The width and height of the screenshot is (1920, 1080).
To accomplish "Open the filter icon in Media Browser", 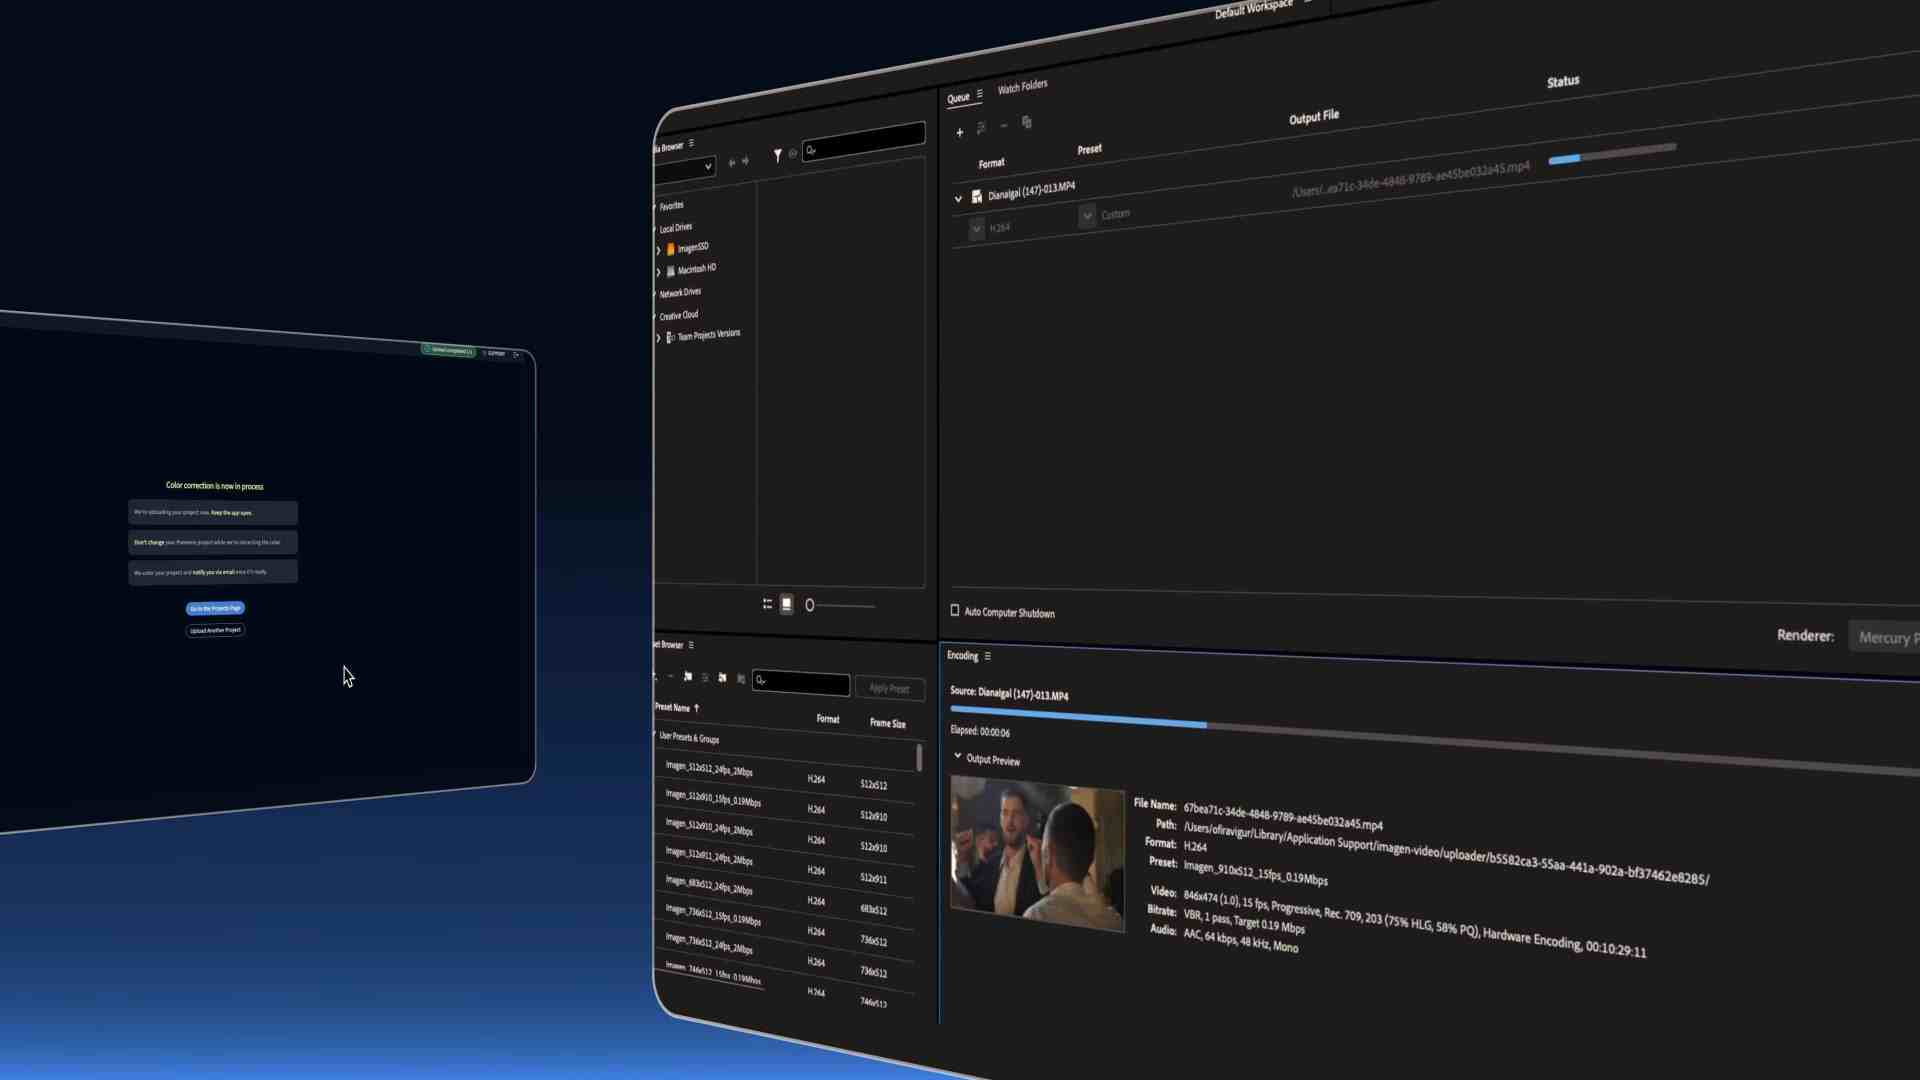I will [778, 155].
